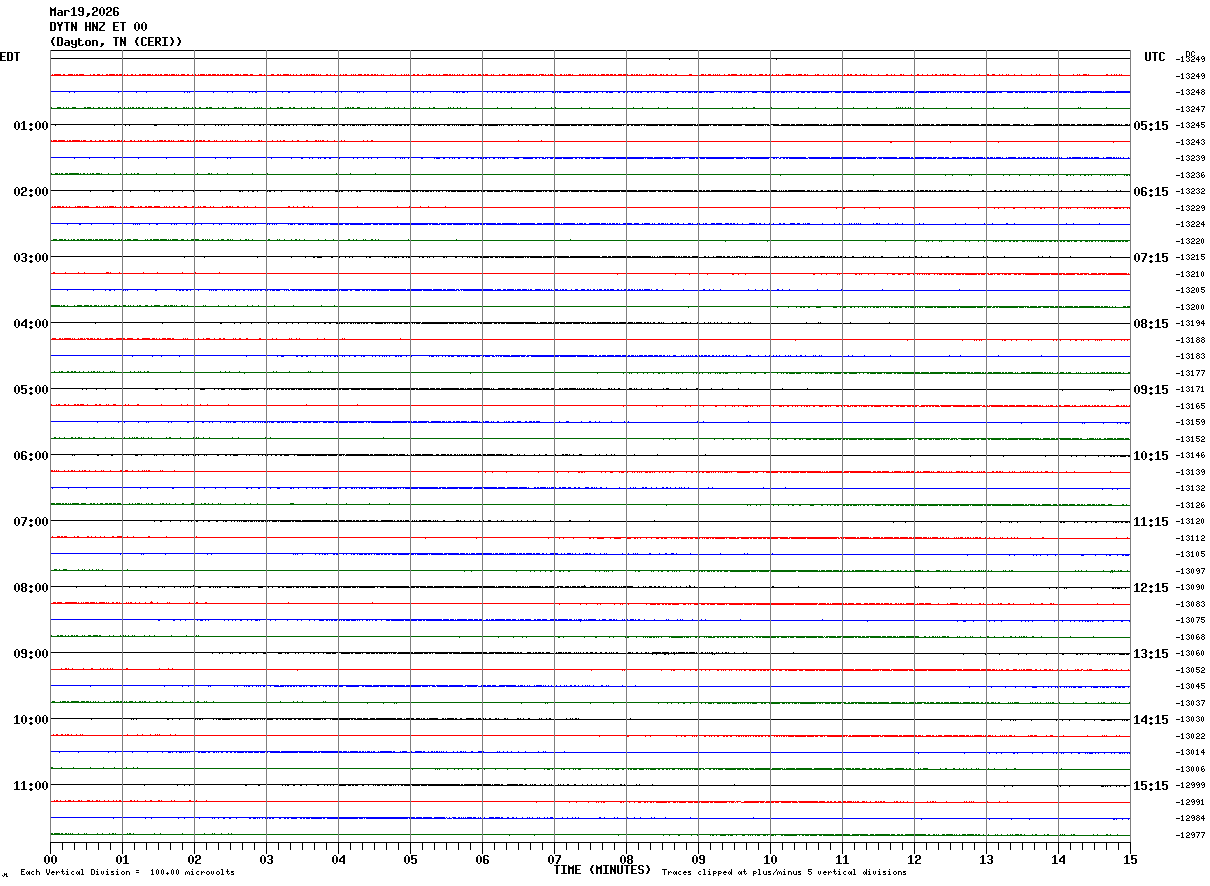Select minute tick label 04 on bottom axis
The height and width of the screenshot is (886, 1210).
(338, 859)
